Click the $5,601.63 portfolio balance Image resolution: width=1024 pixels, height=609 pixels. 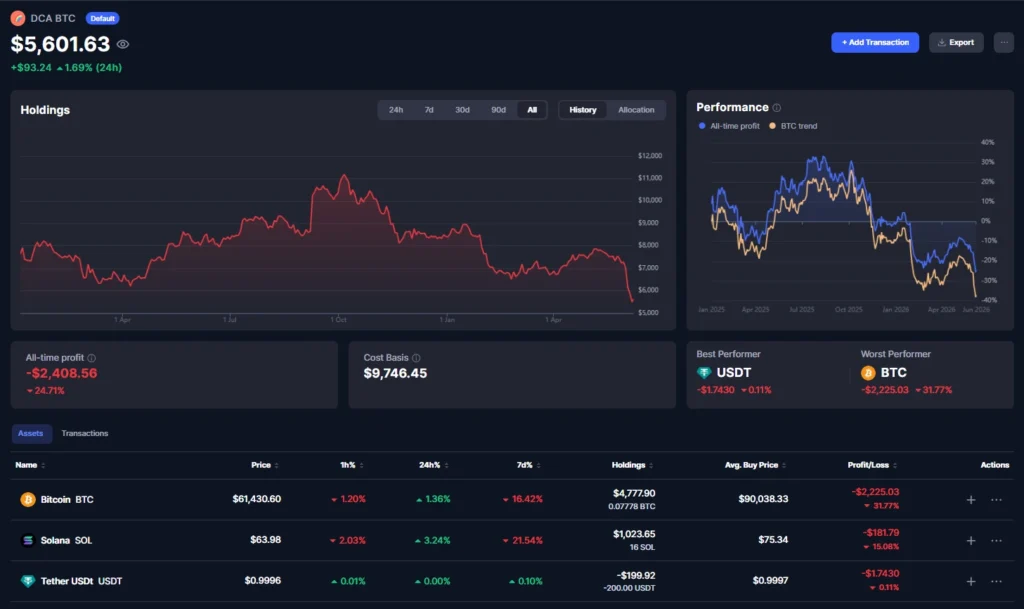pos(60,44)
